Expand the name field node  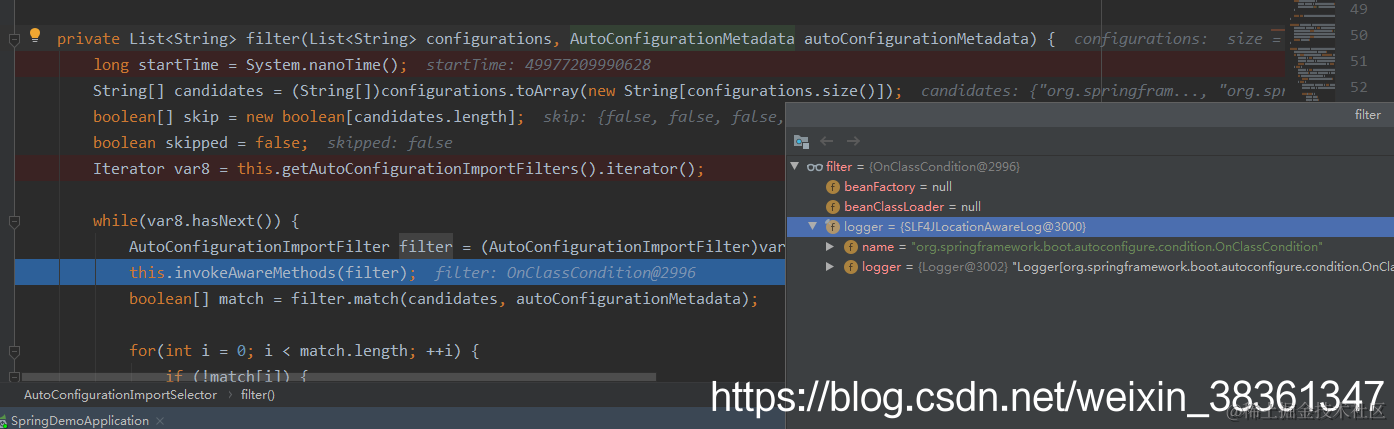point(830,247)
